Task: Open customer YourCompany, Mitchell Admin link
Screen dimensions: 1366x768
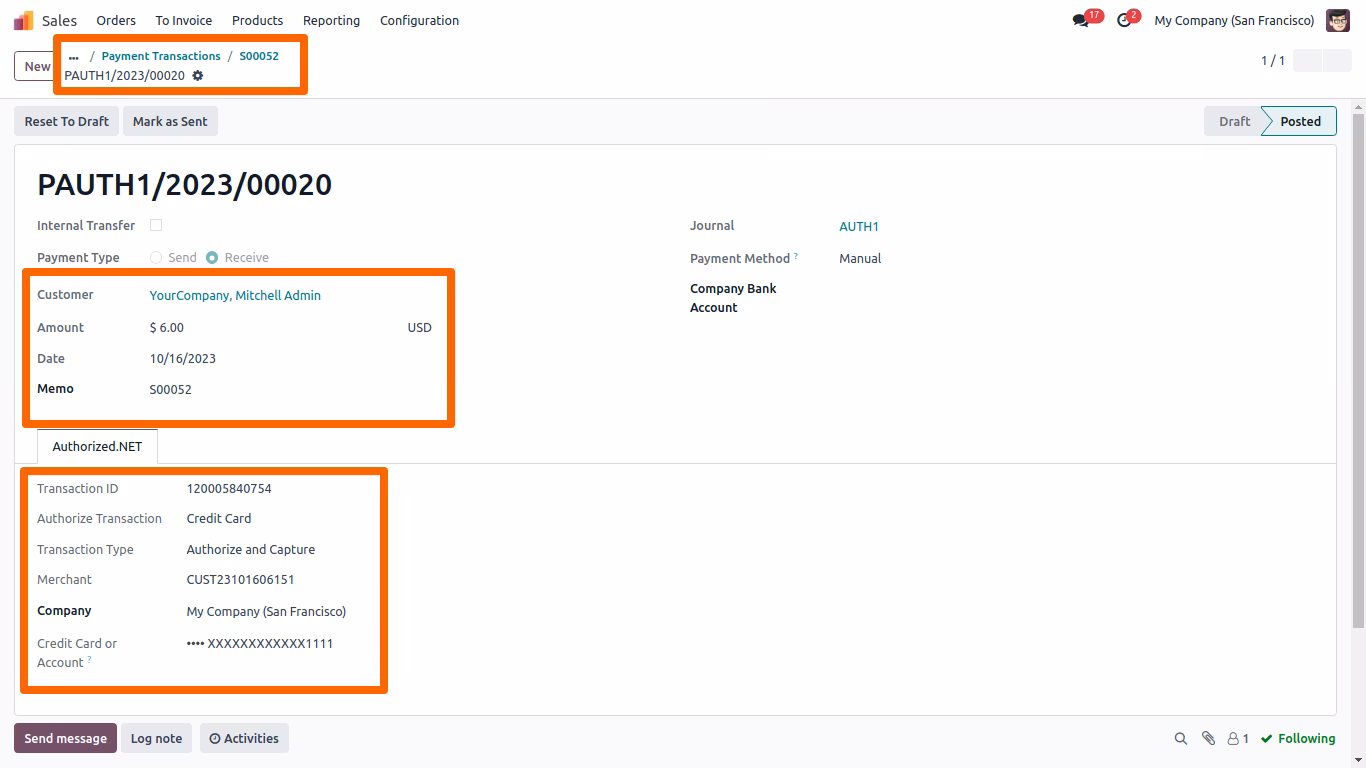Action: 235,296
